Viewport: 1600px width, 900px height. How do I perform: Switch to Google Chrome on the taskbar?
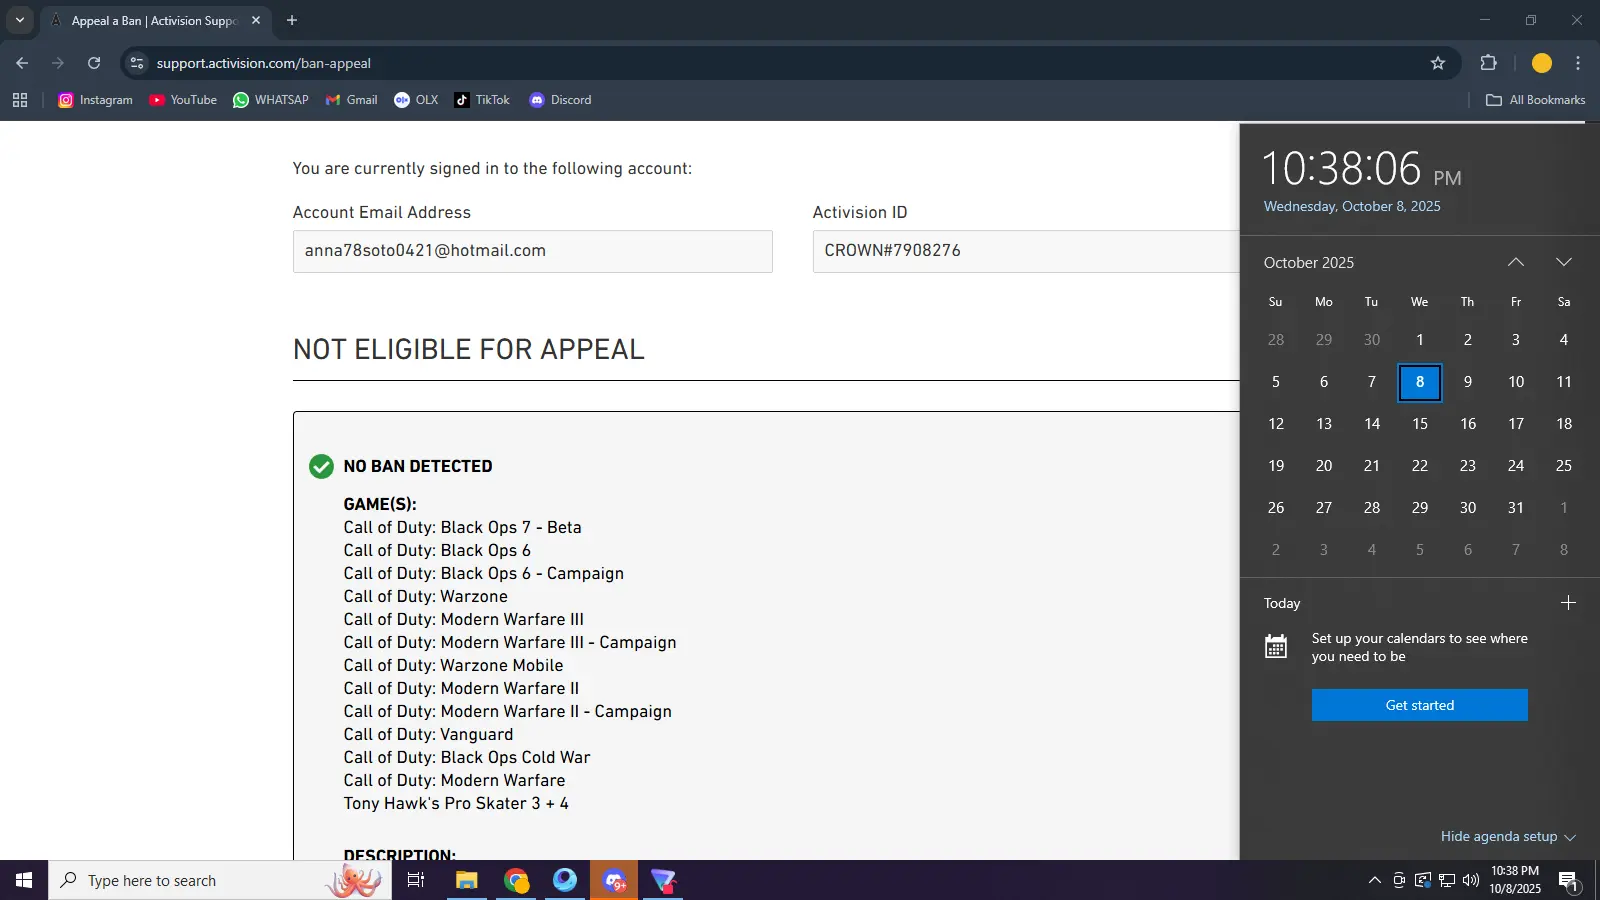coord(516,880)
